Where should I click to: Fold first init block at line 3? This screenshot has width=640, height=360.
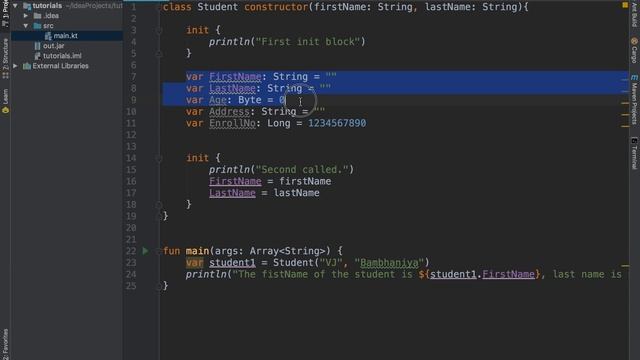159,30
